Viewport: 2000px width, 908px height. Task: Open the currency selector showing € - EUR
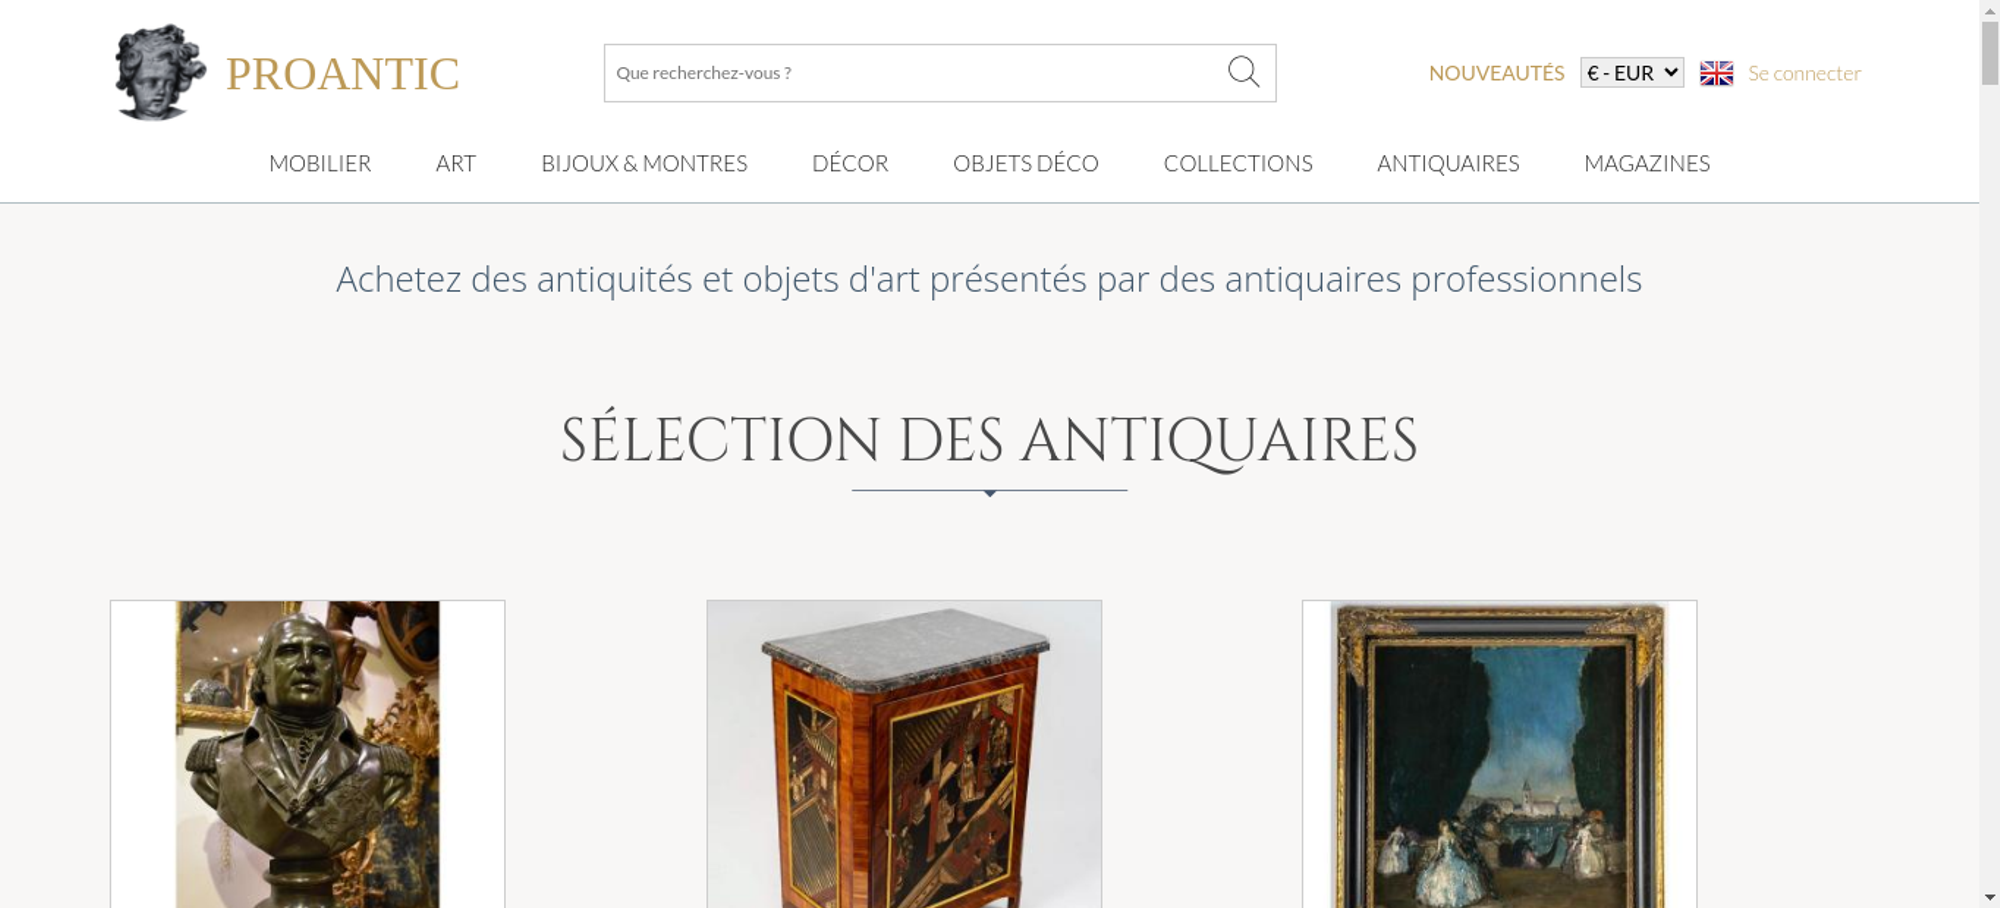[x=1632, y=73]
